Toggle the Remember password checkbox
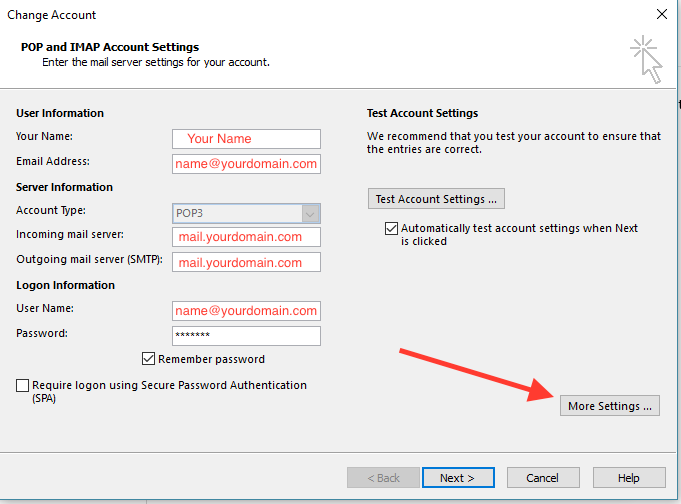Image resolution: width=681 pixels, height=504 pixels. tap(149, 359)
